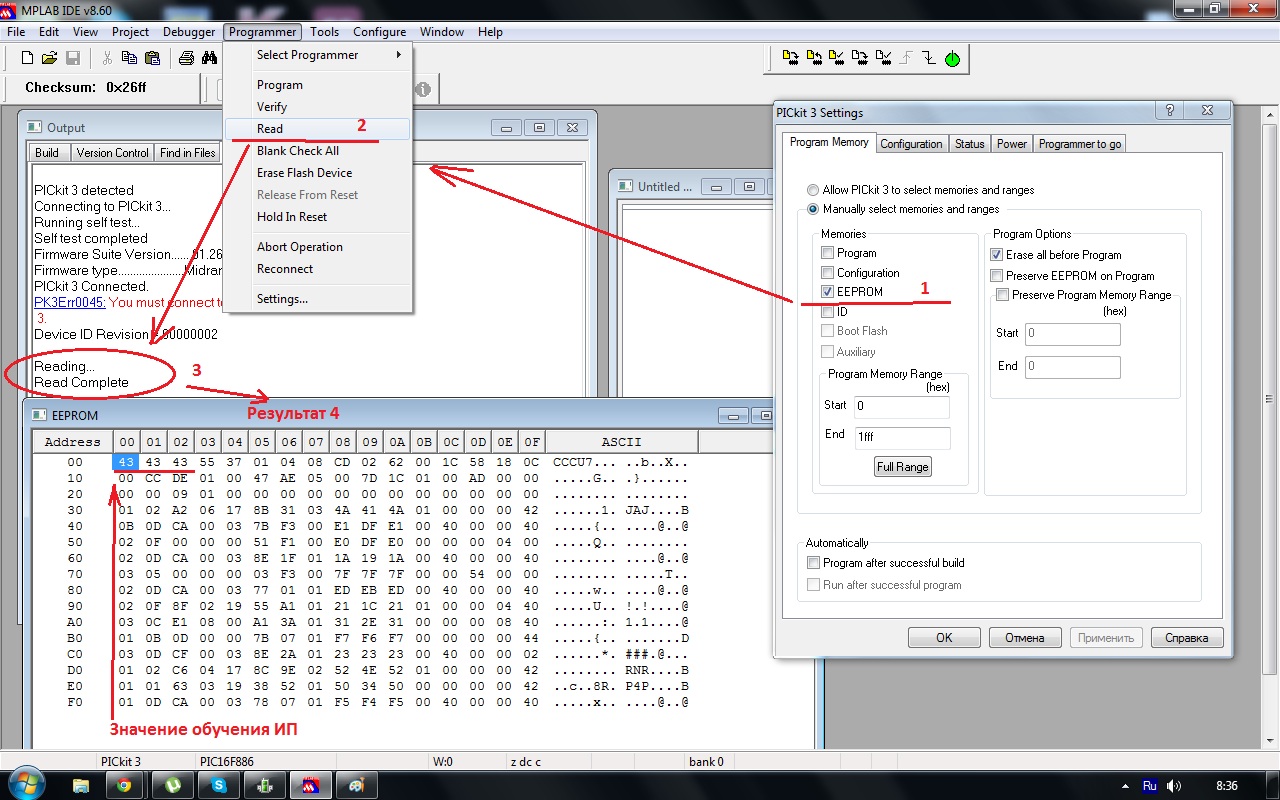
Task: Click the Hold In Reset toolbar icon
Action: click(x=929, y=59)
